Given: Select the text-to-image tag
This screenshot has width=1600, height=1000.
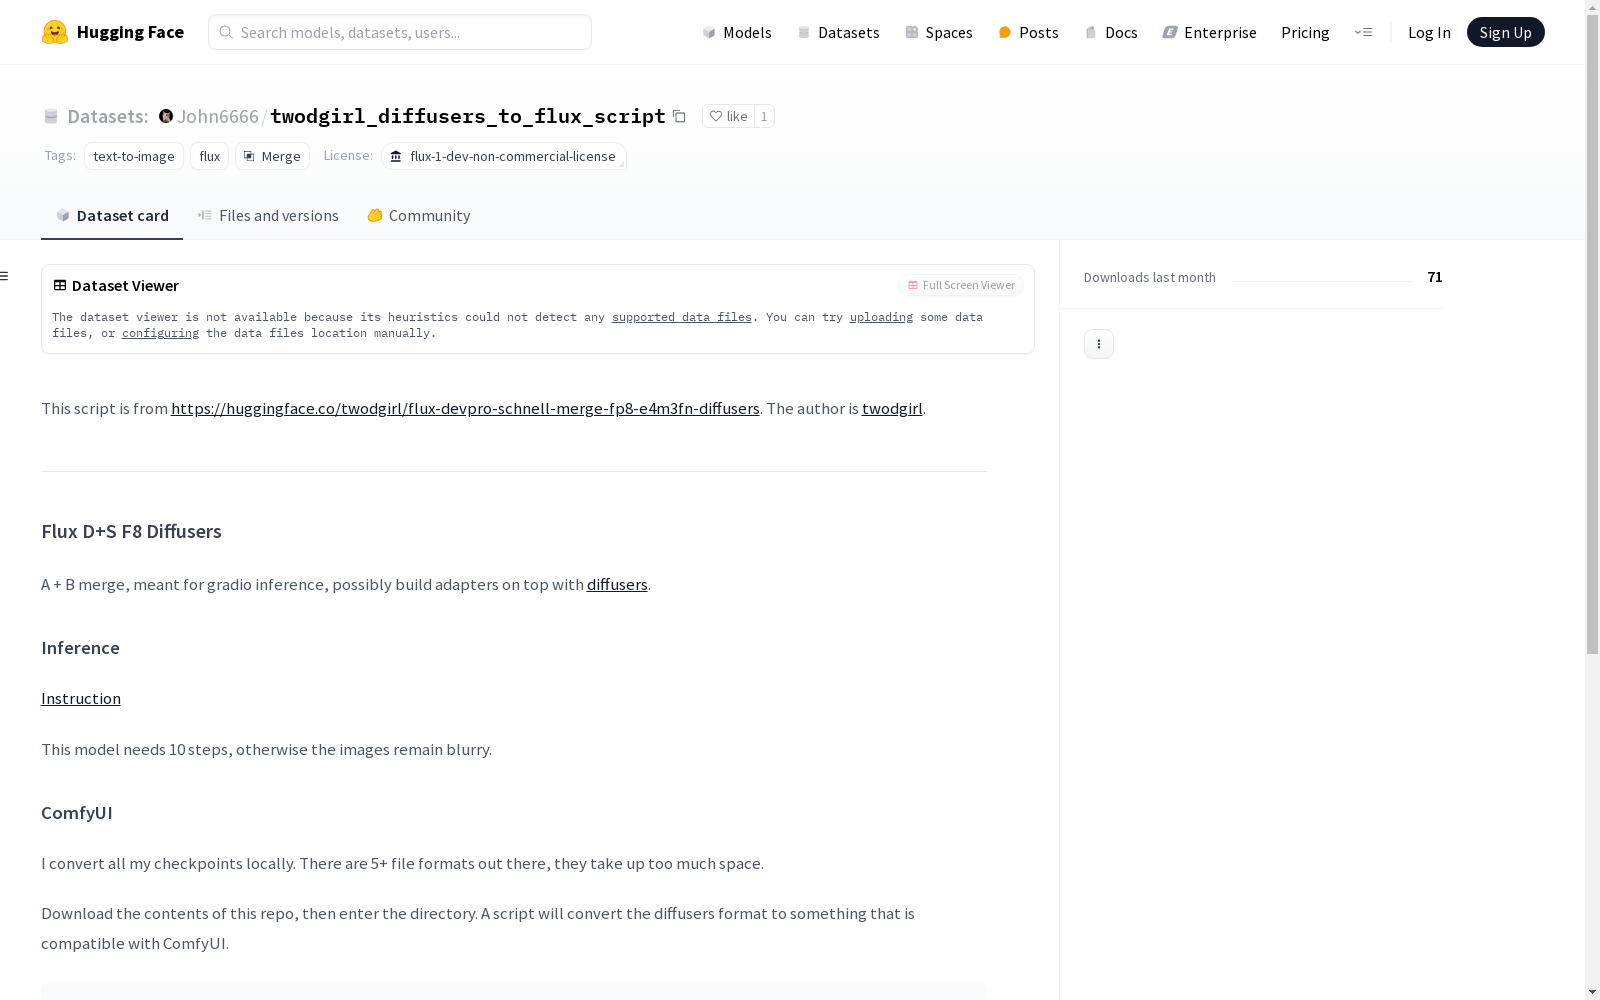Looking at the screenshot, I should click(x=134, y=156).
